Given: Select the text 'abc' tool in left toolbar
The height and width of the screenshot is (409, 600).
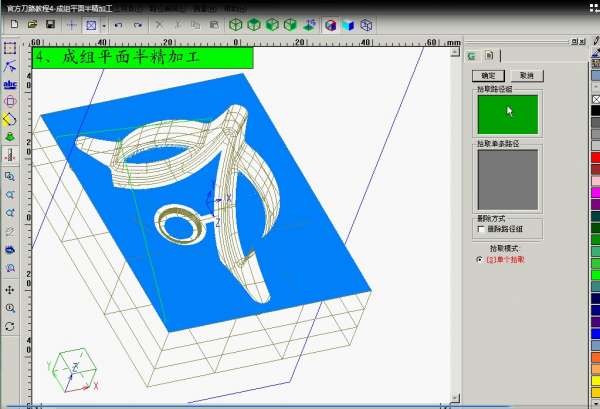Looking at the screenshot, I should (10, 83).
